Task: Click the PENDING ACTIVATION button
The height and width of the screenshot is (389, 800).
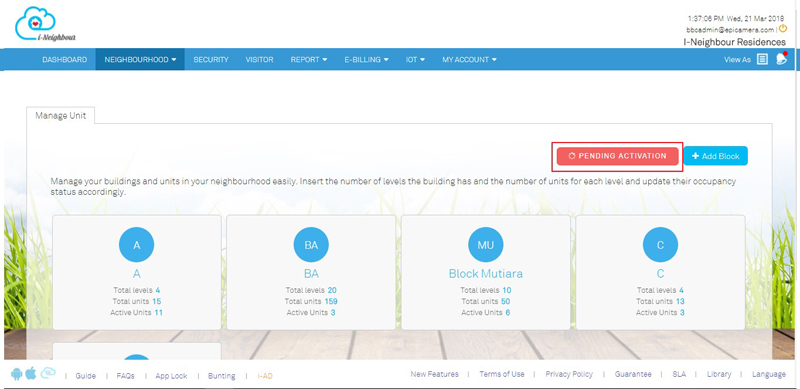Action: pyautogui.click(x=617, y=156)
